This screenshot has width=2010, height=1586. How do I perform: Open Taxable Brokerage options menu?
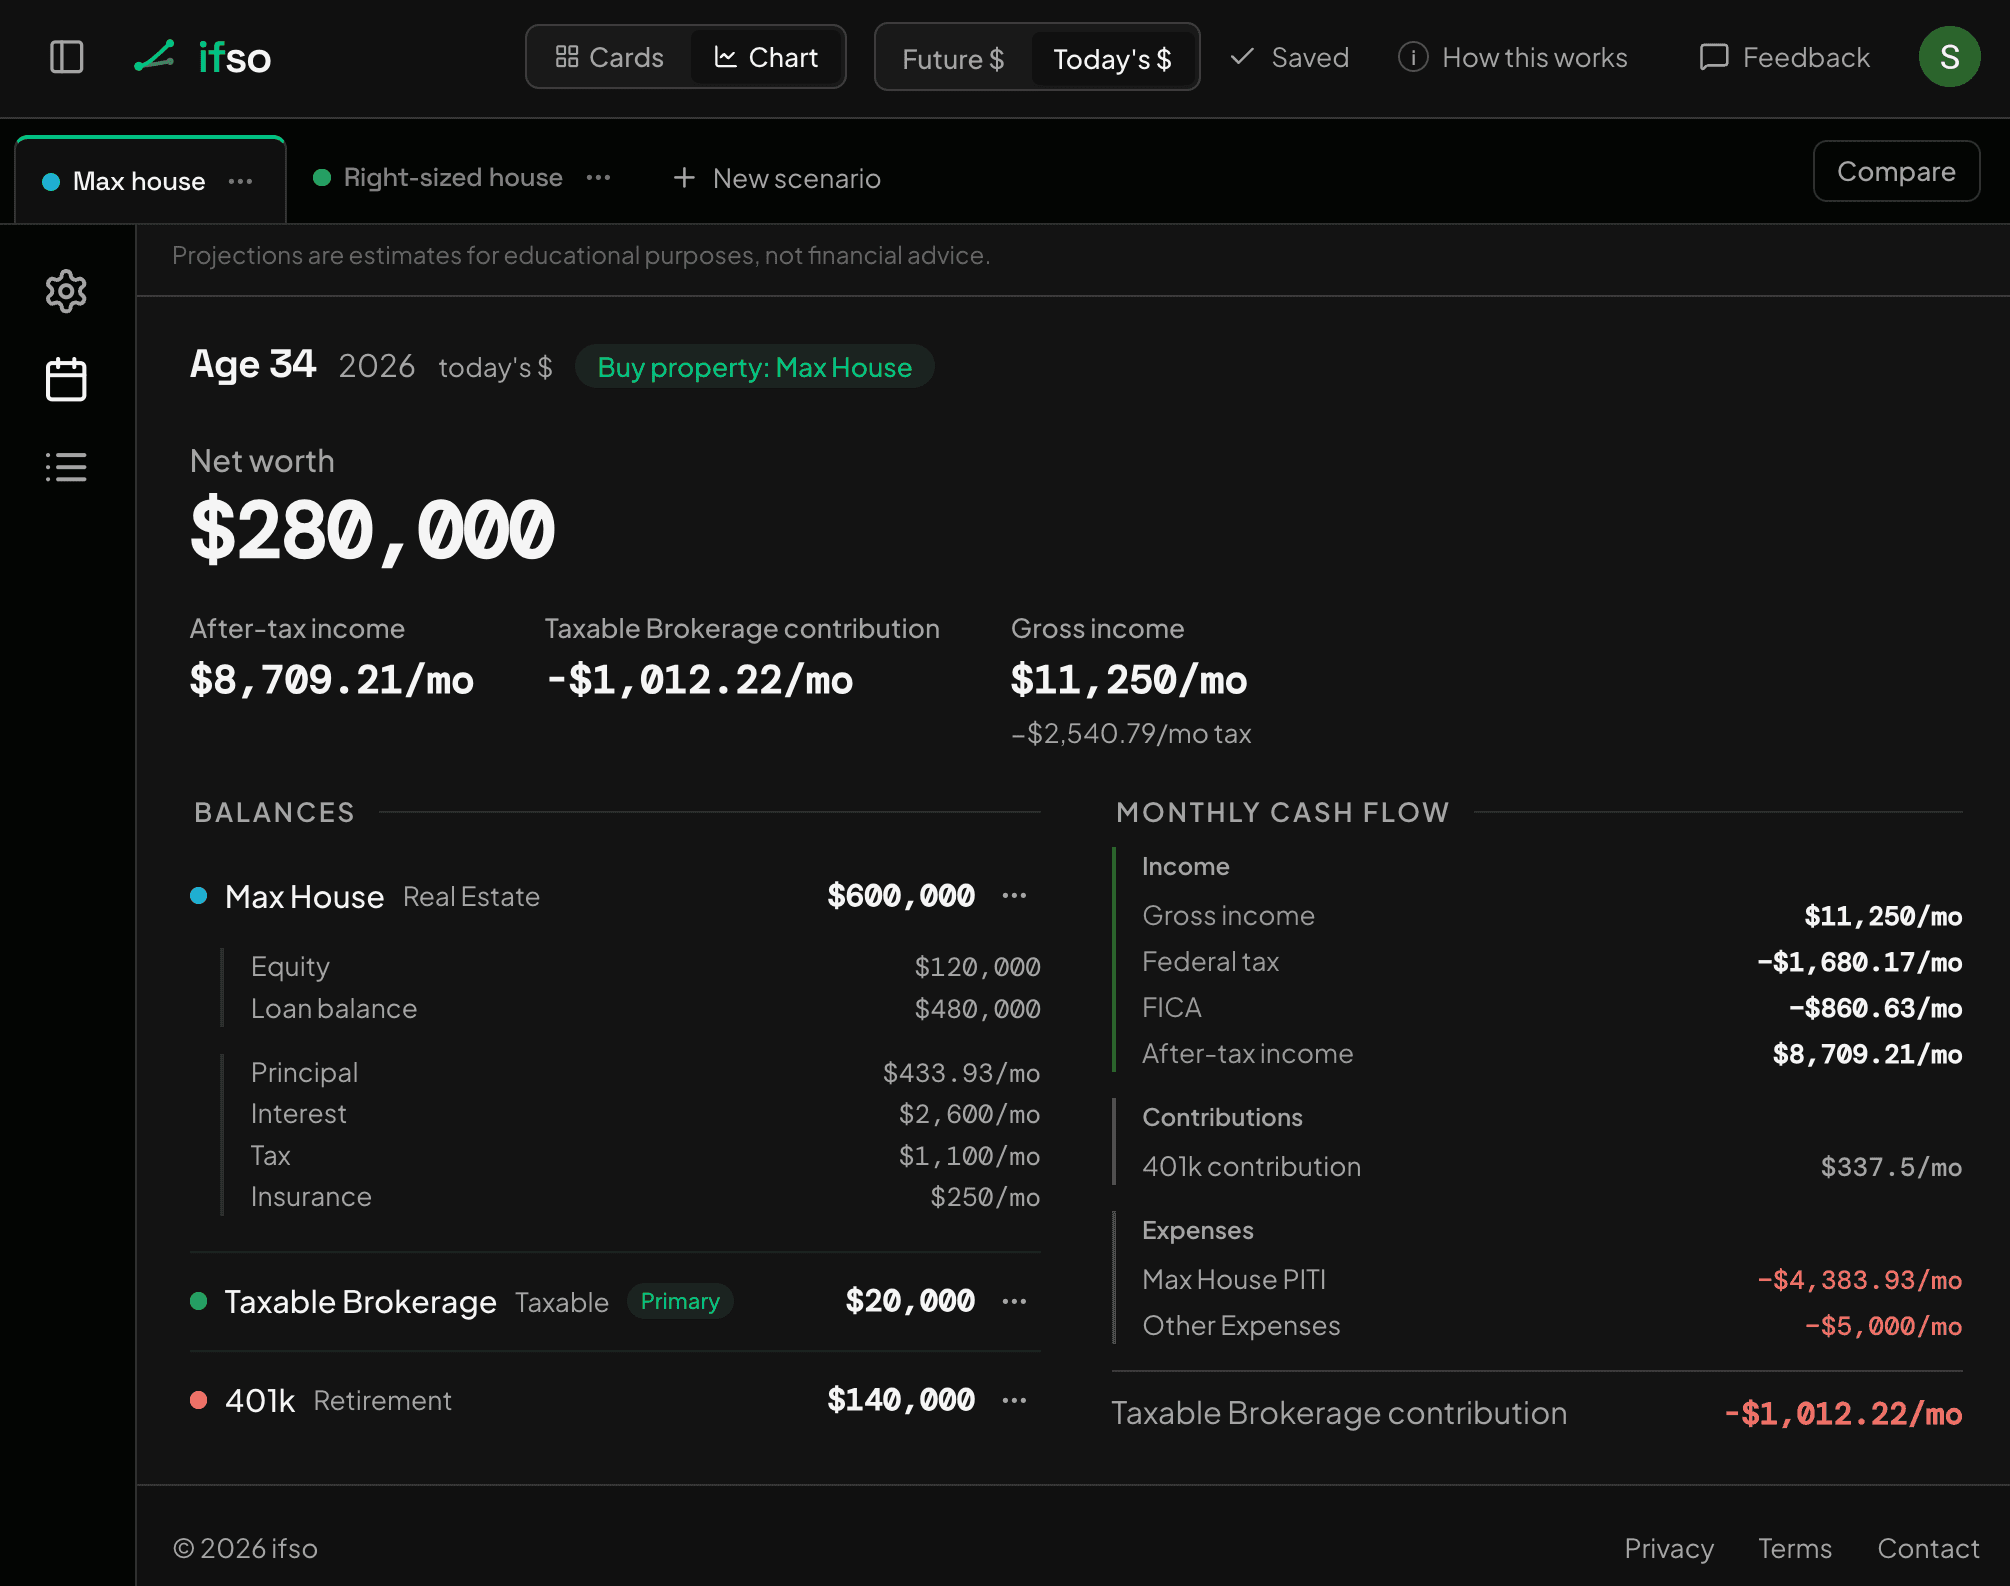[x=1014, y=1301]
